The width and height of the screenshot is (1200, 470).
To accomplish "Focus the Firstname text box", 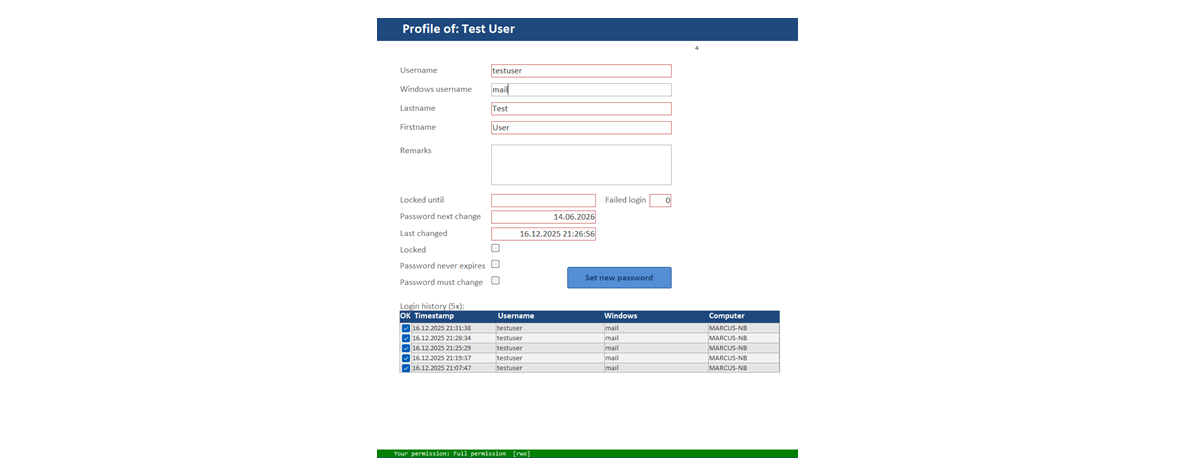I will coord(580,128).
